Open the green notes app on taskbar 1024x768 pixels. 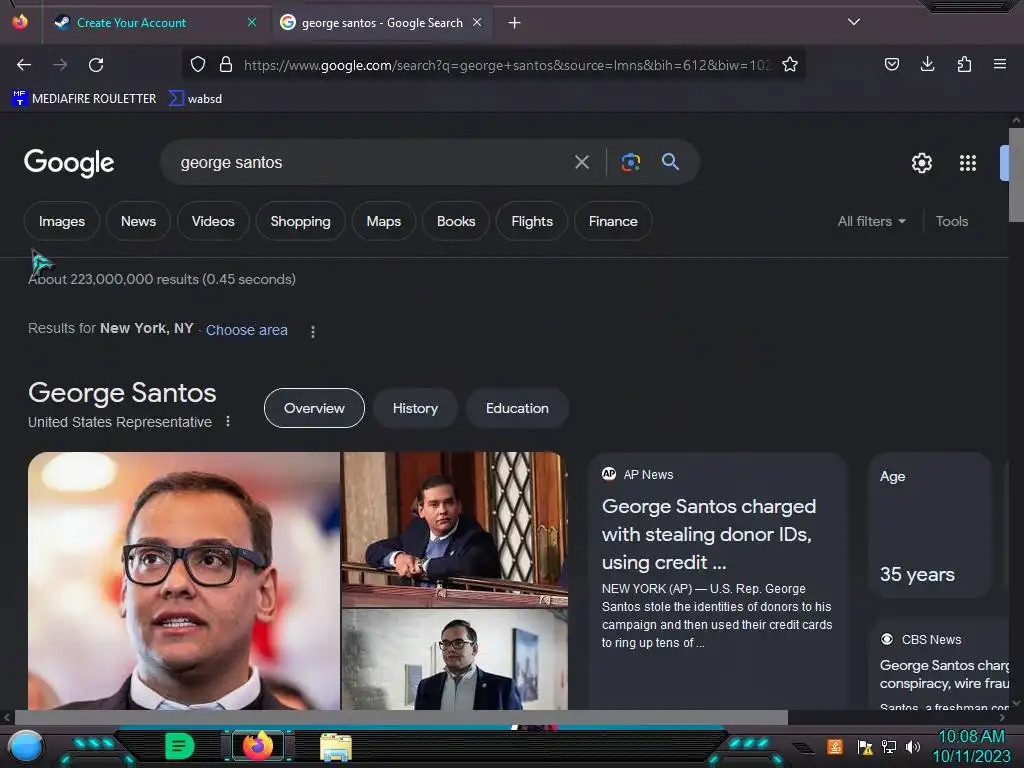tap(180, 746)
